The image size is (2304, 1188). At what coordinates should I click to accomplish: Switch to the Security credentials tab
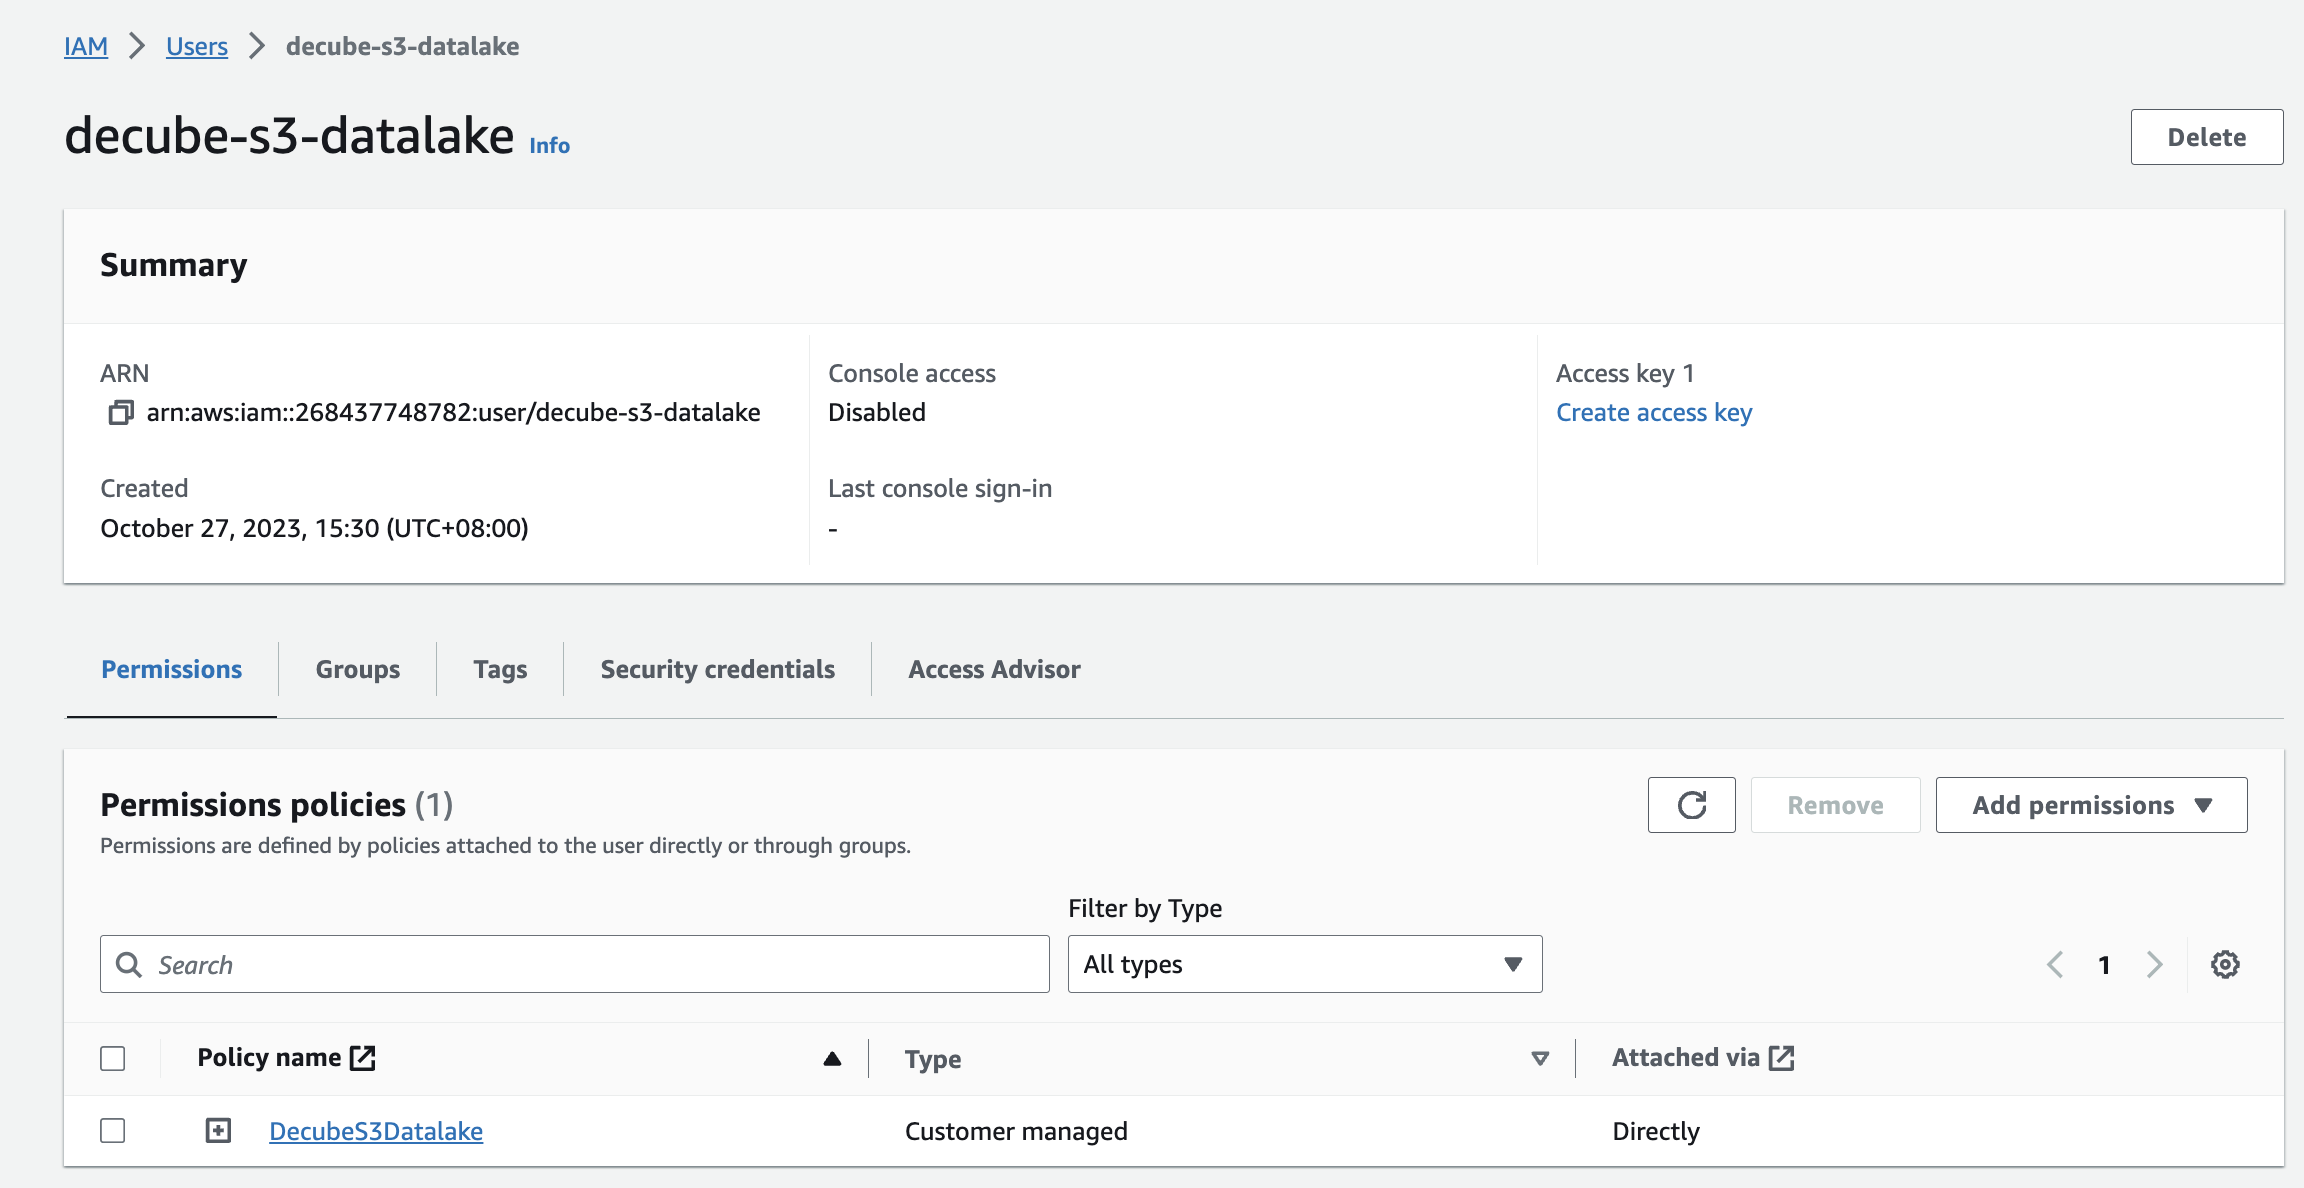tap(717, 669)
